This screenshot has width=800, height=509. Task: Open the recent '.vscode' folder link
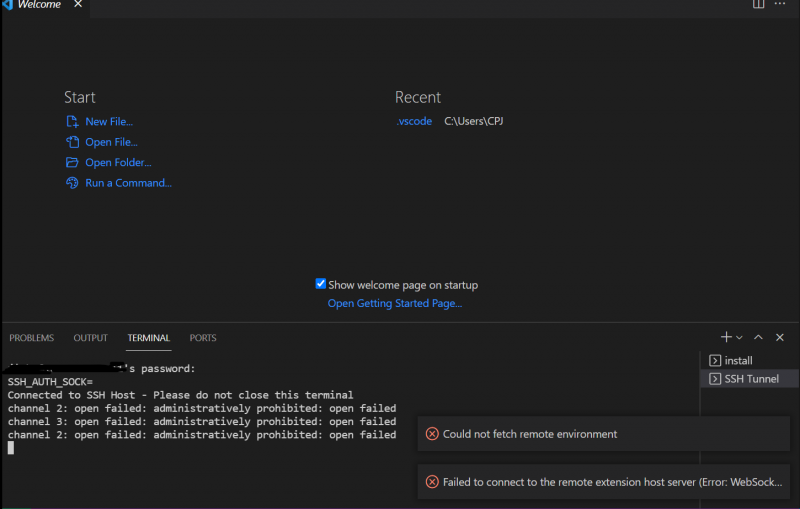pyautogui.click(x=414, y=121)
